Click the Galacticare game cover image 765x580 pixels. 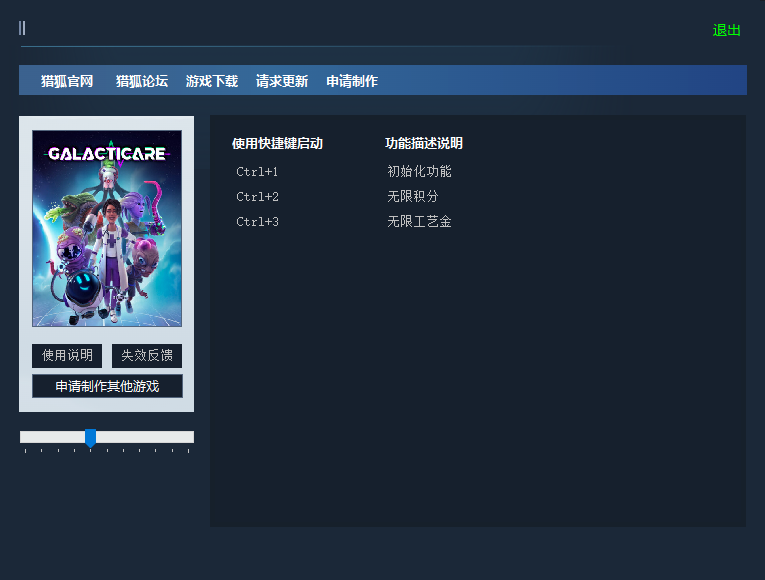107,228
